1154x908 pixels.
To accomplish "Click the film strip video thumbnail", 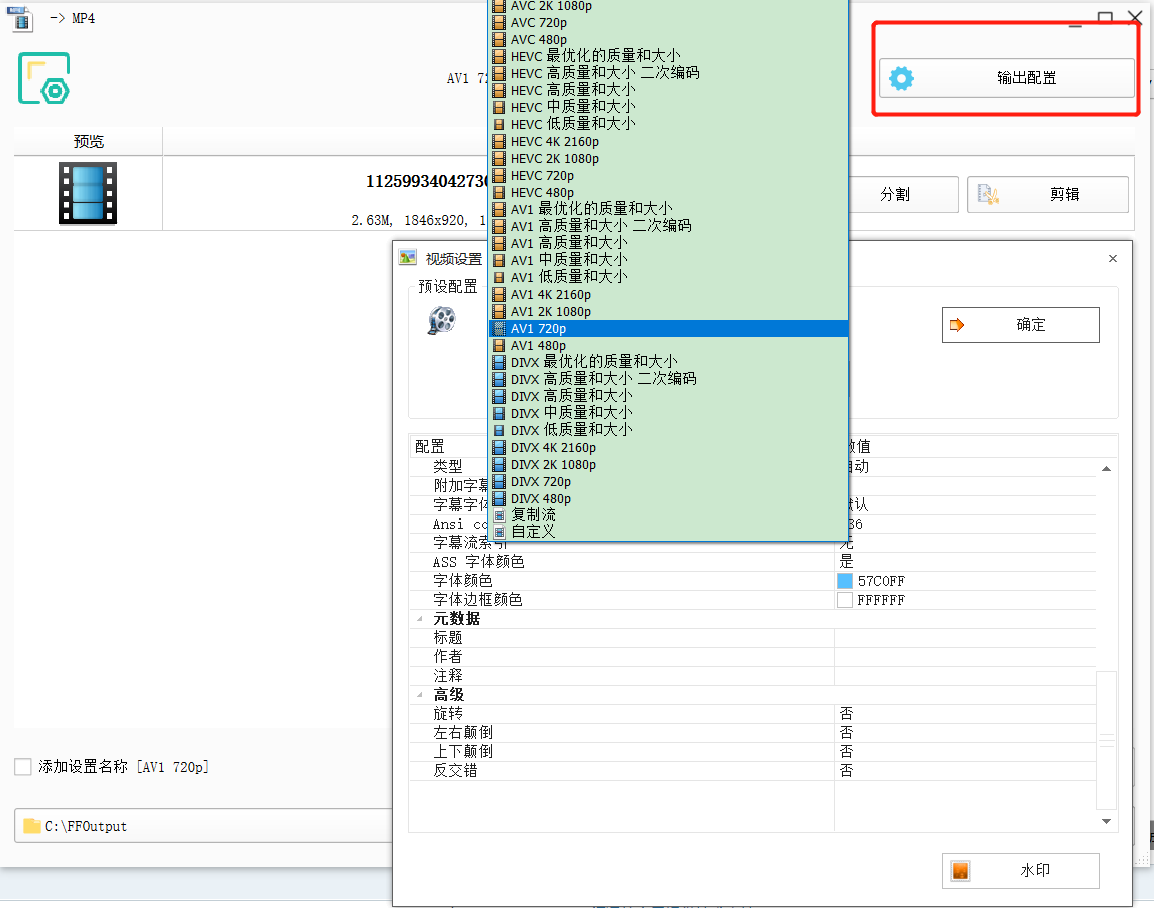I will [x=88, y=193].
